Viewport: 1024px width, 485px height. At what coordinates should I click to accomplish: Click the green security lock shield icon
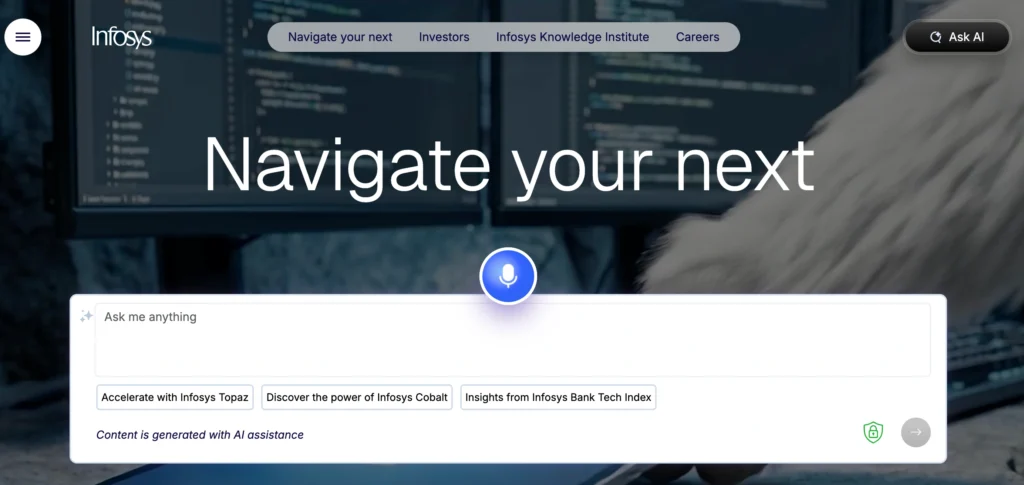pos(873,432)
